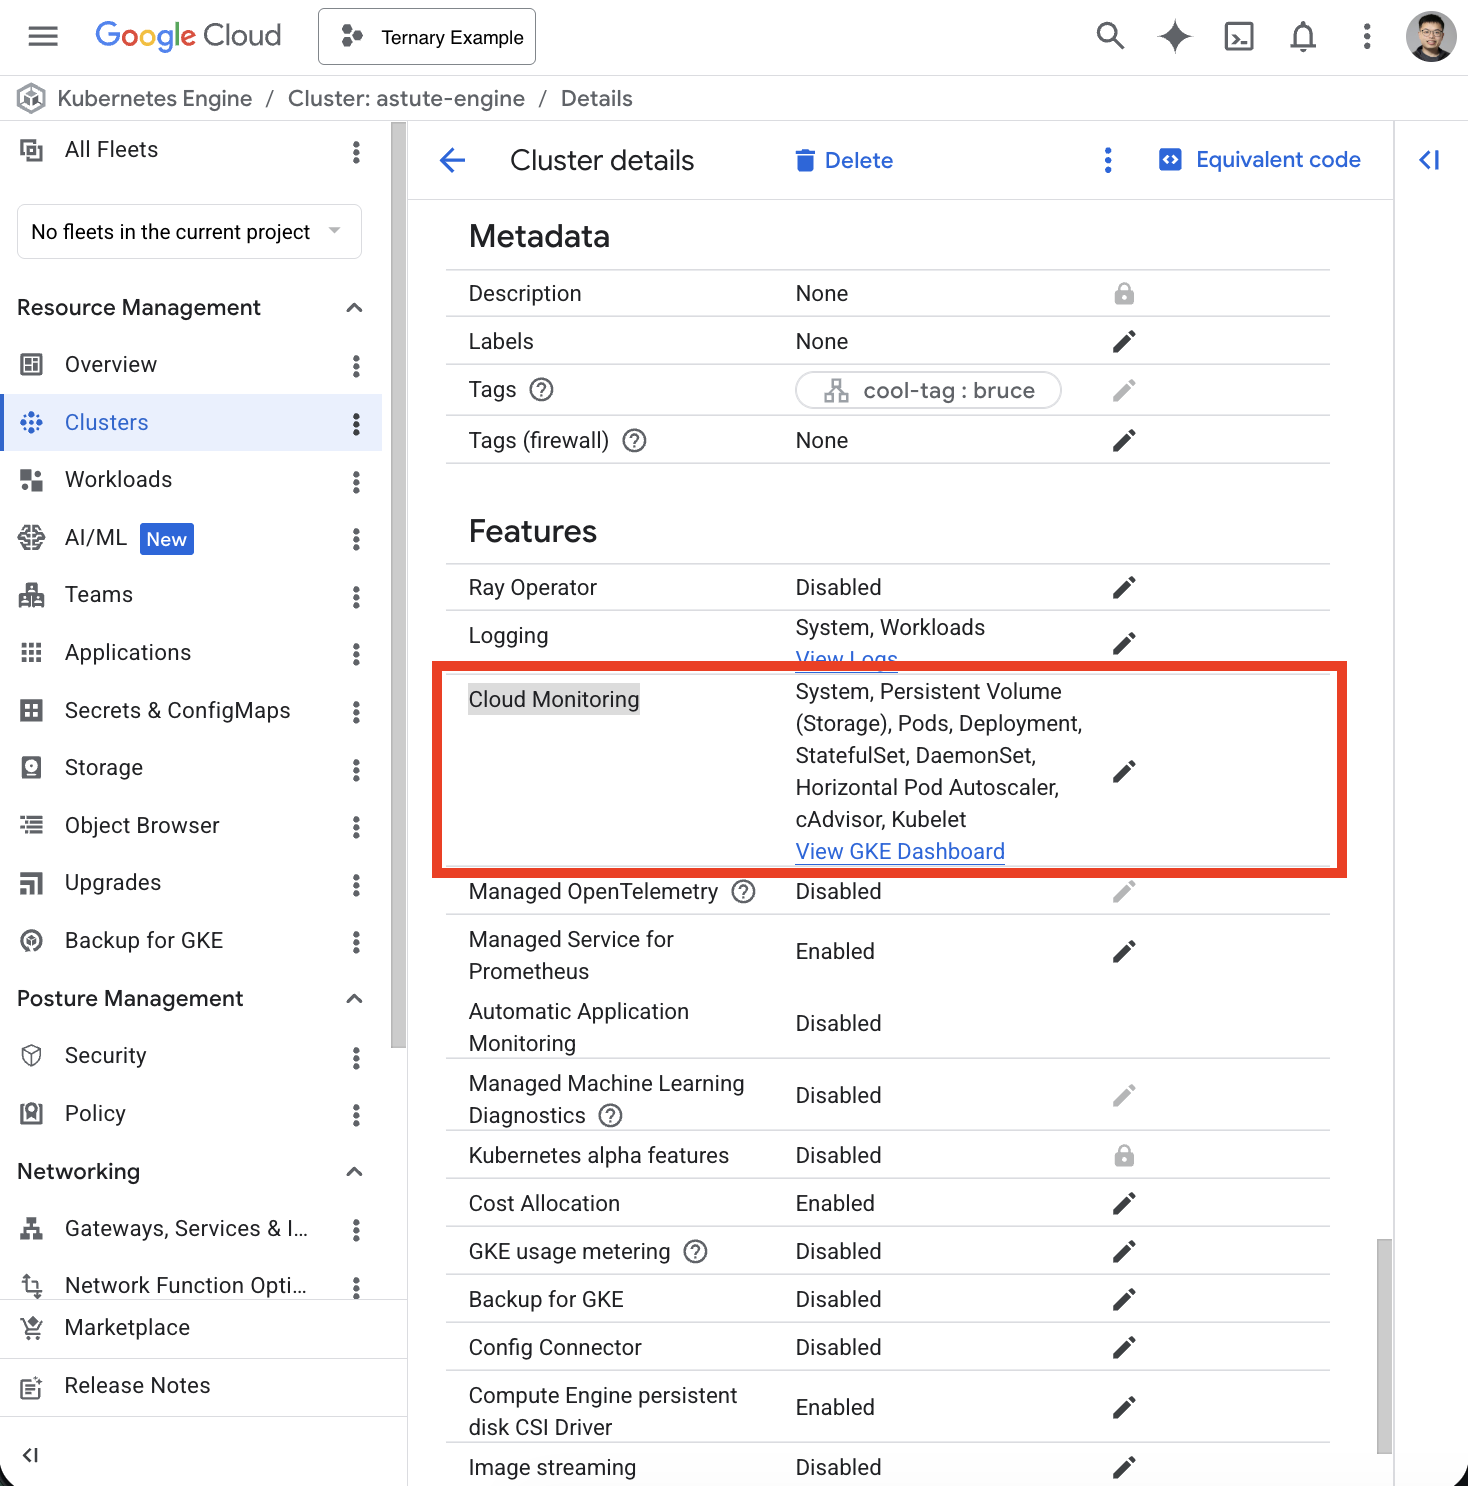
Task: Edit Cloud Monitoring components pencil
Action: (x=1124, y=772)
